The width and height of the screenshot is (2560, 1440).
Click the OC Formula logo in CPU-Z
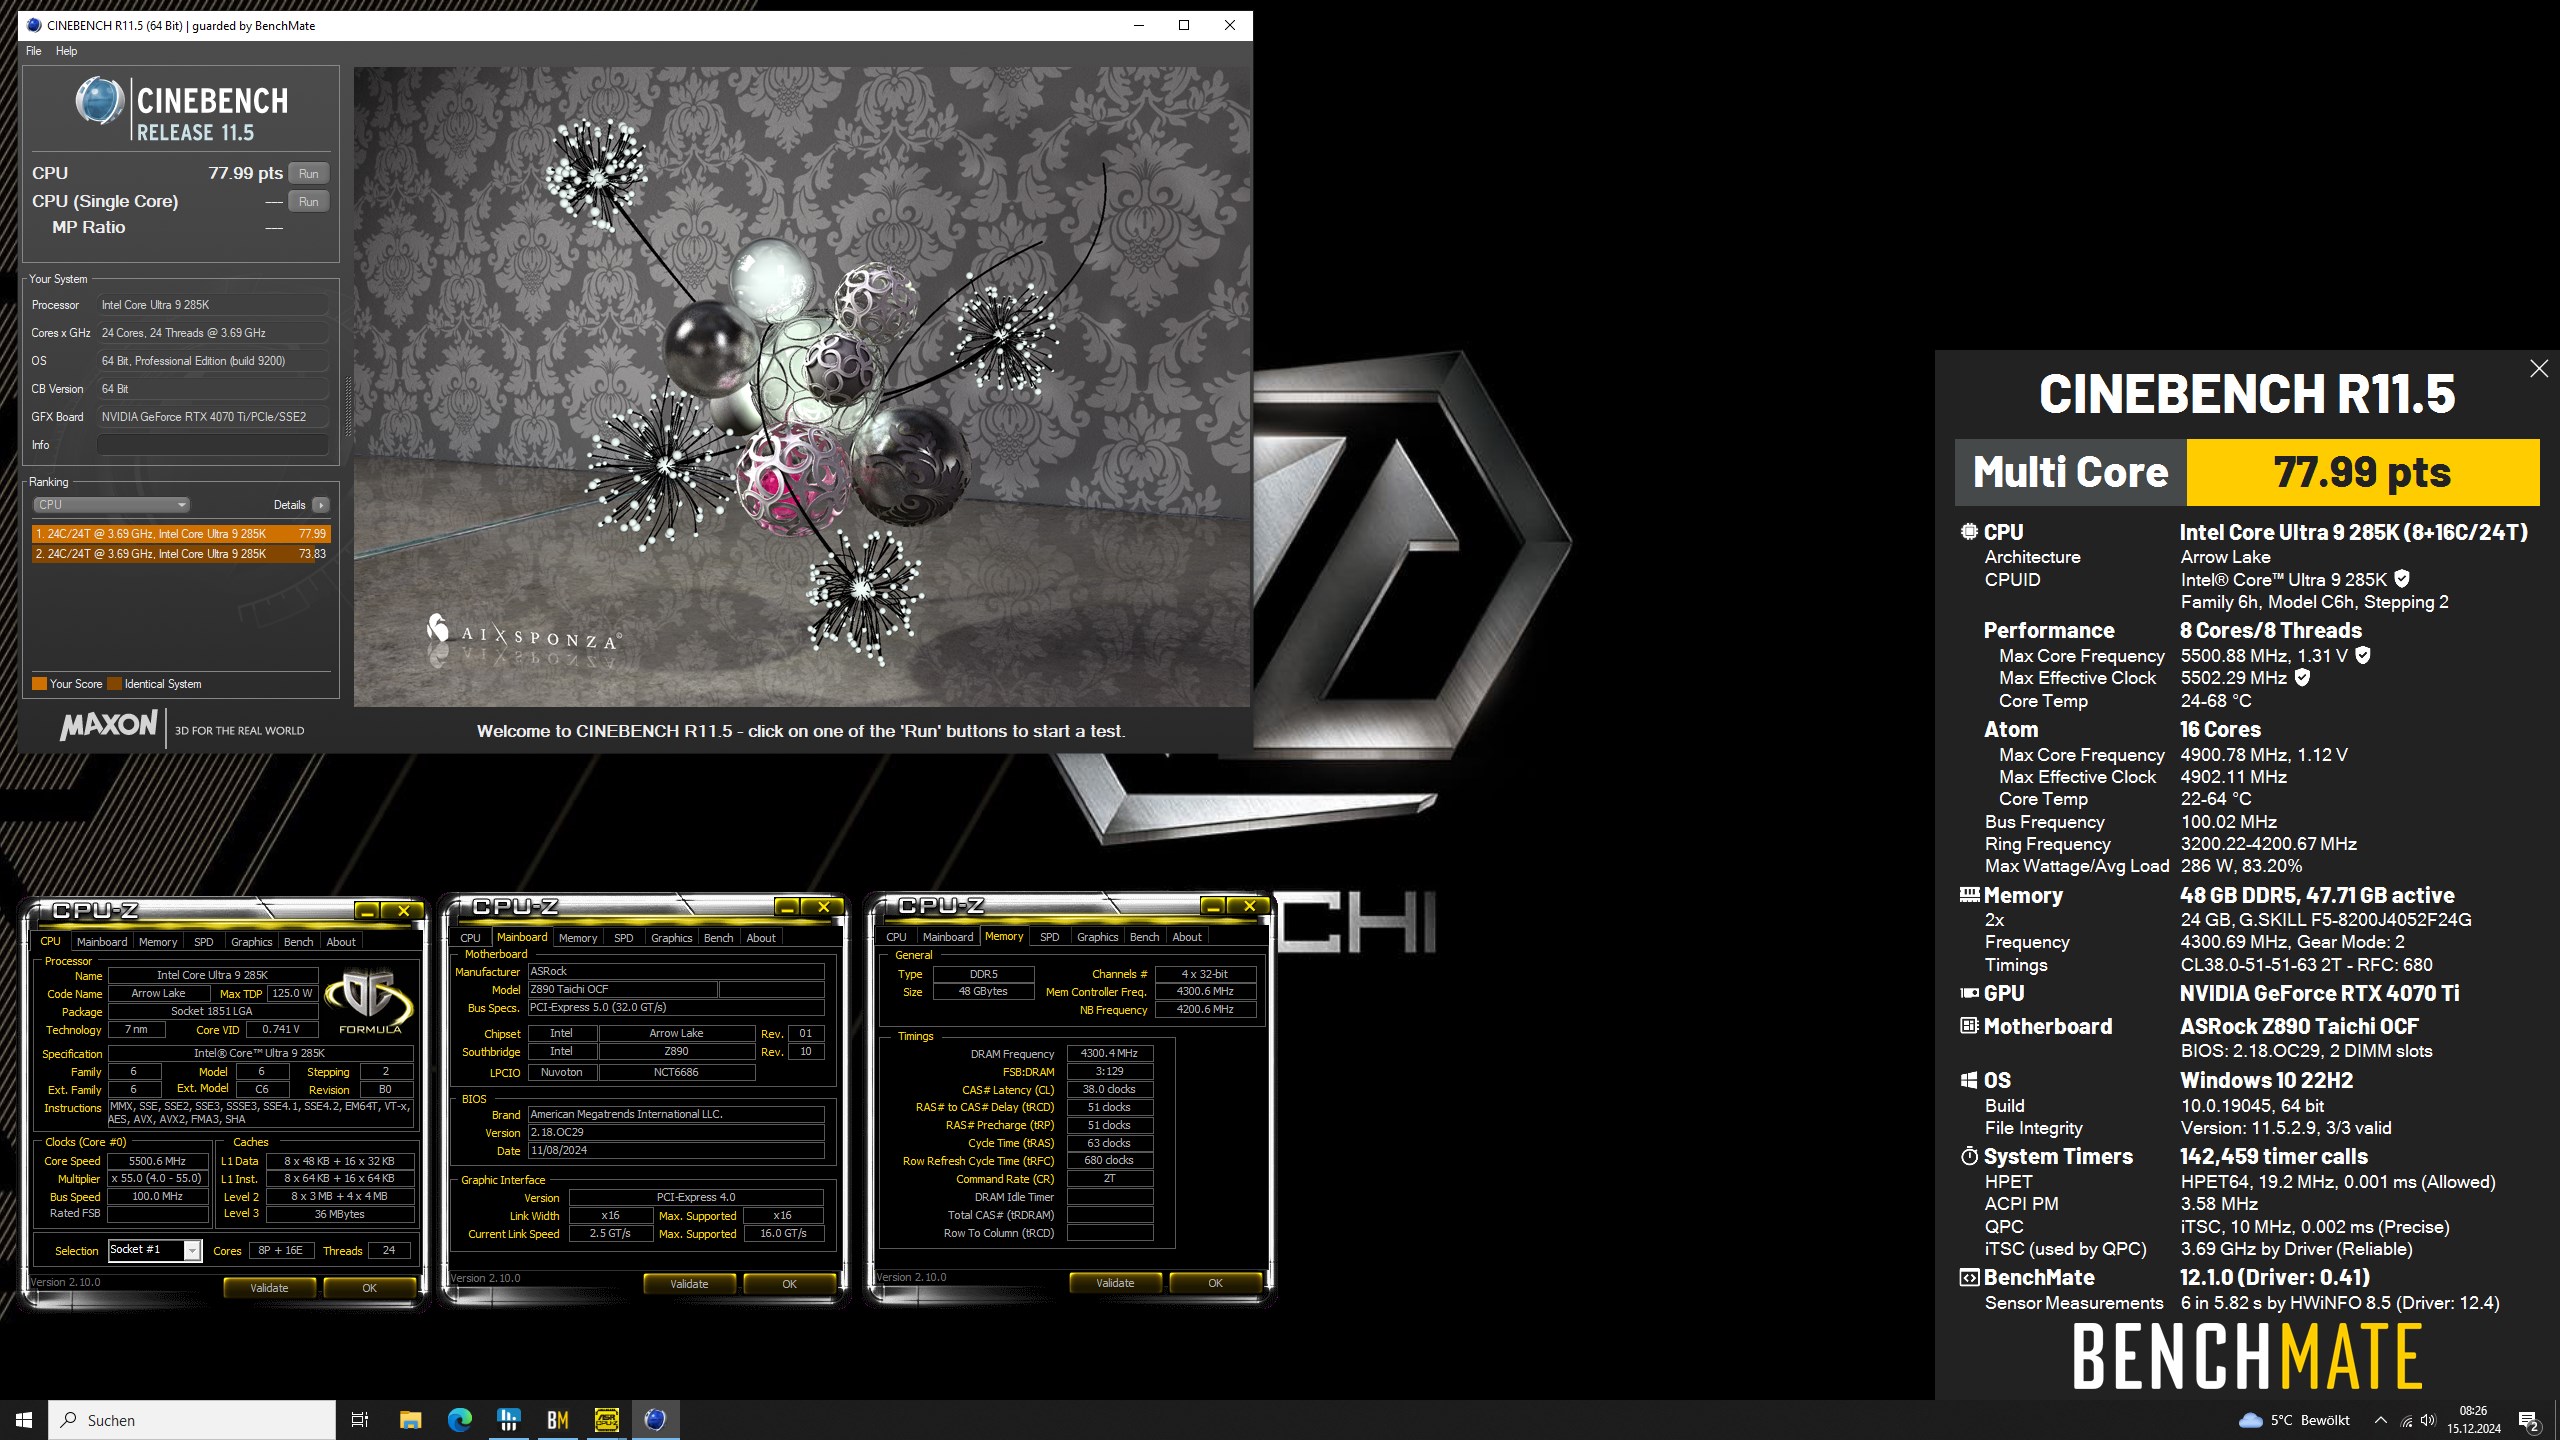pyautogui.click(x=369, y=1000)
